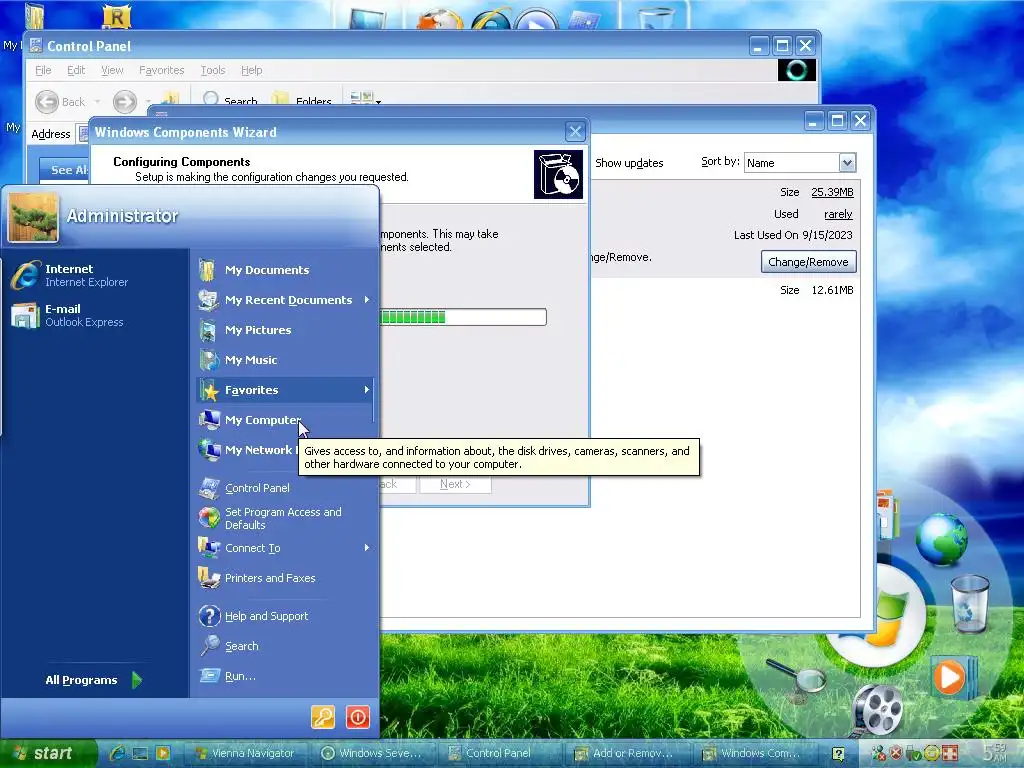Image resolution: width=1024 pixels, height=768 pixels.
Task: Open the Recycle Bin desktop icon
Action: (969, 603)
